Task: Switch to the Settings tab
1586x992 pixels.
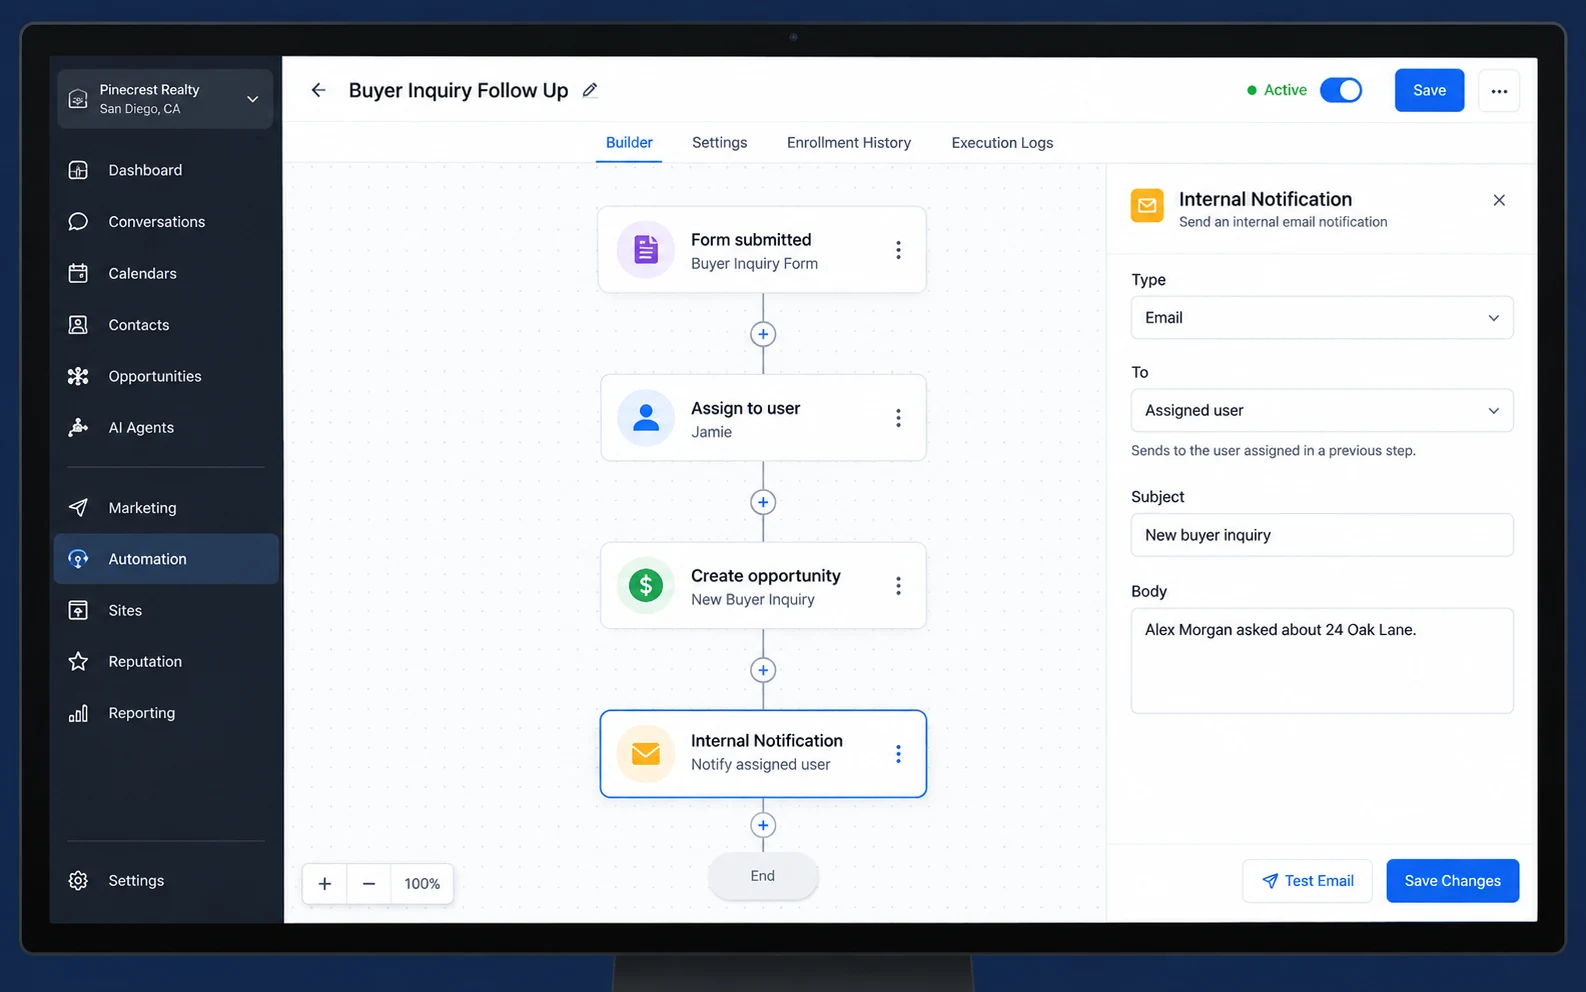Action: coord(720,143)
